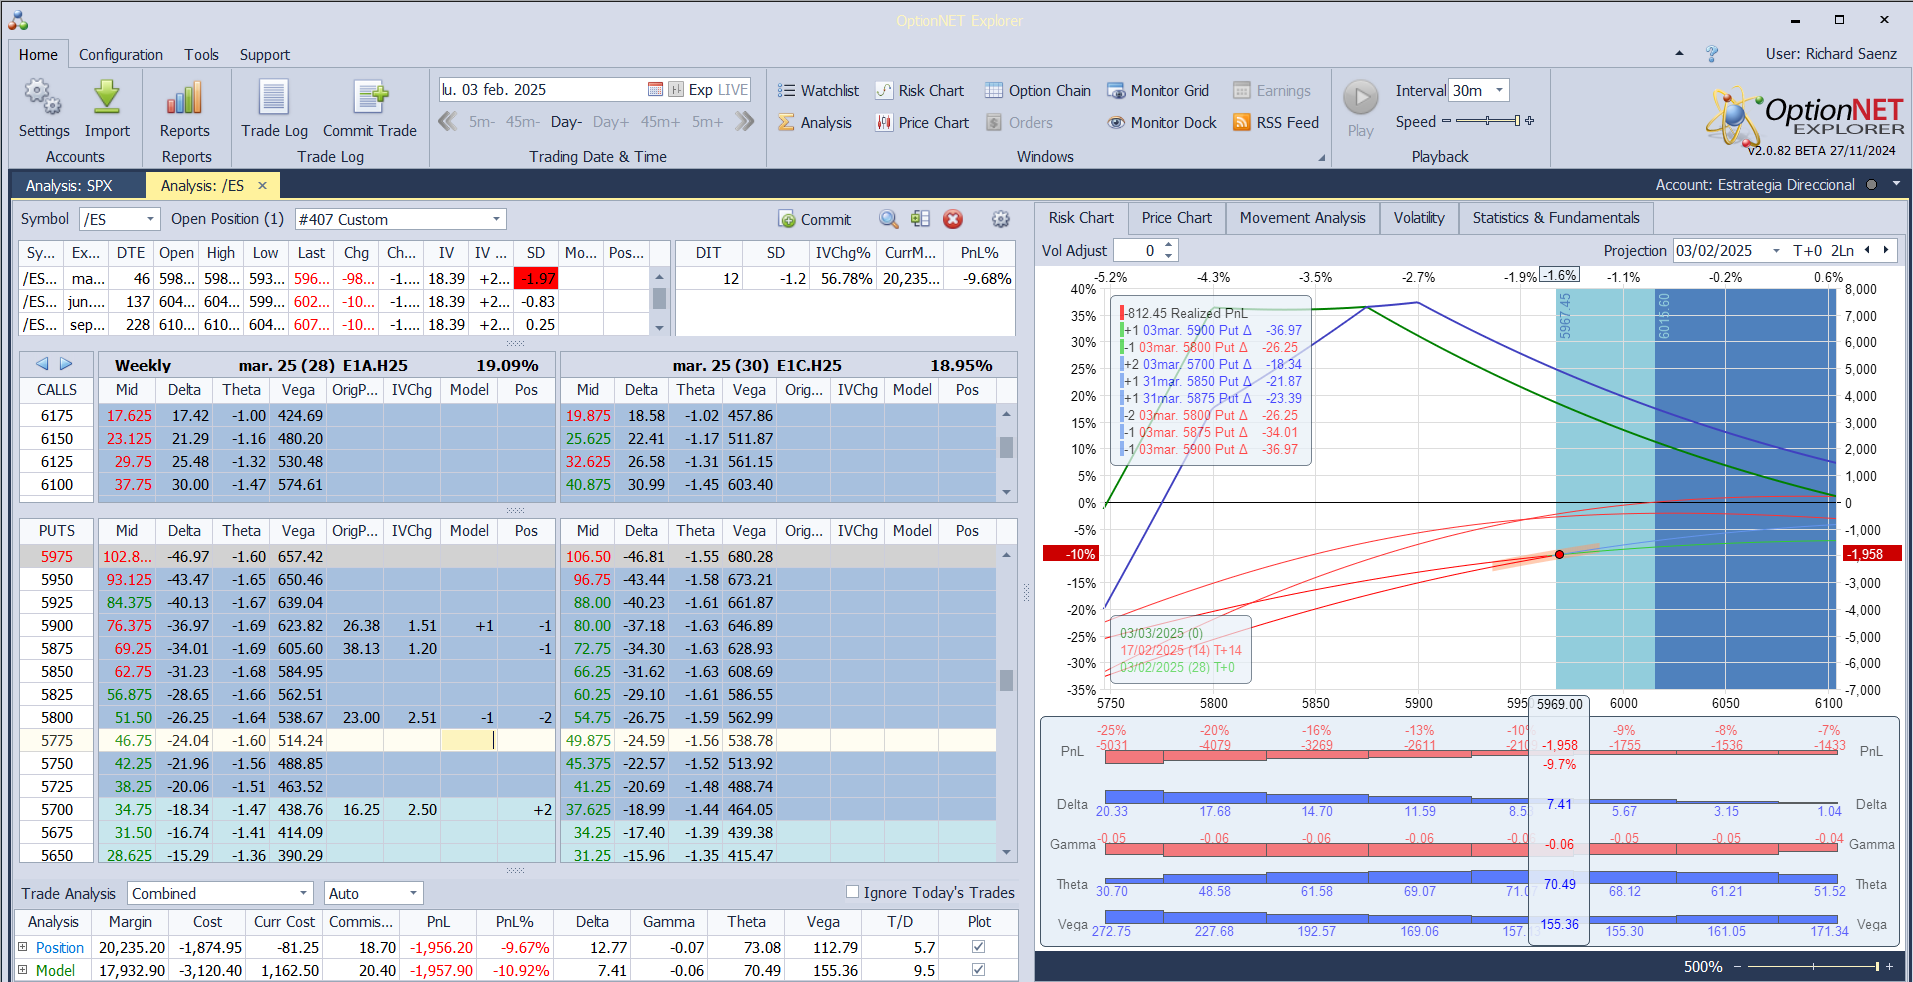Switch to the Tools ribbon tab
The width and height of the screenshot is (1913, 982).
click(x=201, y=55)
